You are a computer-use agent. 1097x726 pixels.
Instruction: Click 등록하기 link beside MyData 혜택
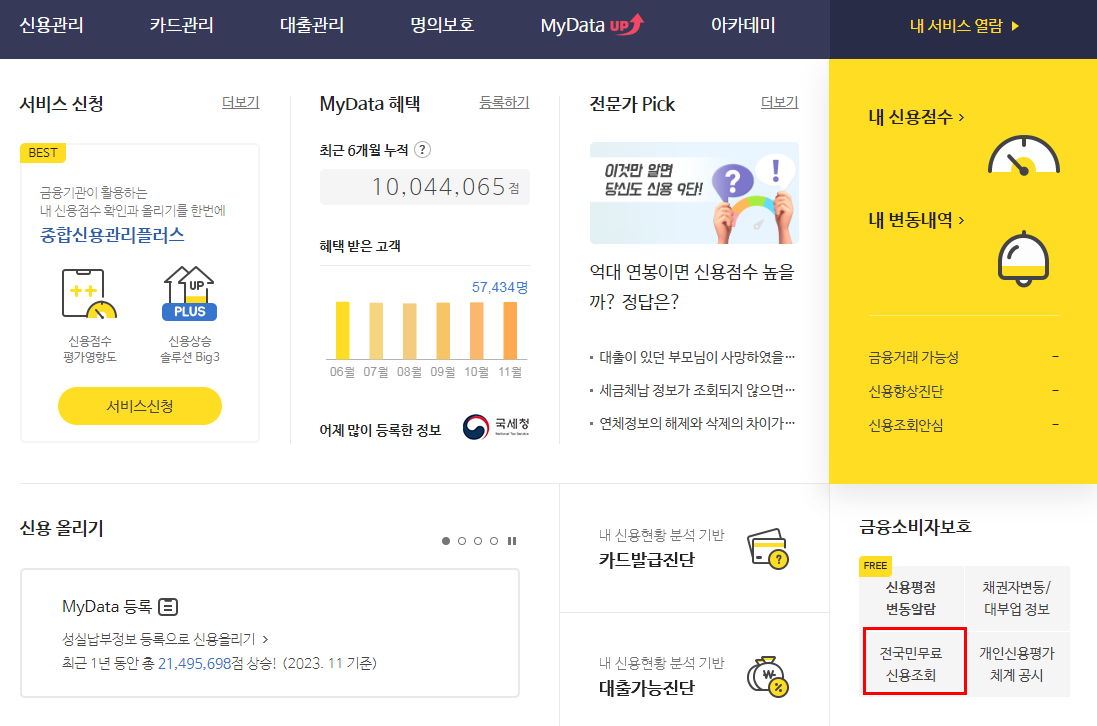click(504, 102)
